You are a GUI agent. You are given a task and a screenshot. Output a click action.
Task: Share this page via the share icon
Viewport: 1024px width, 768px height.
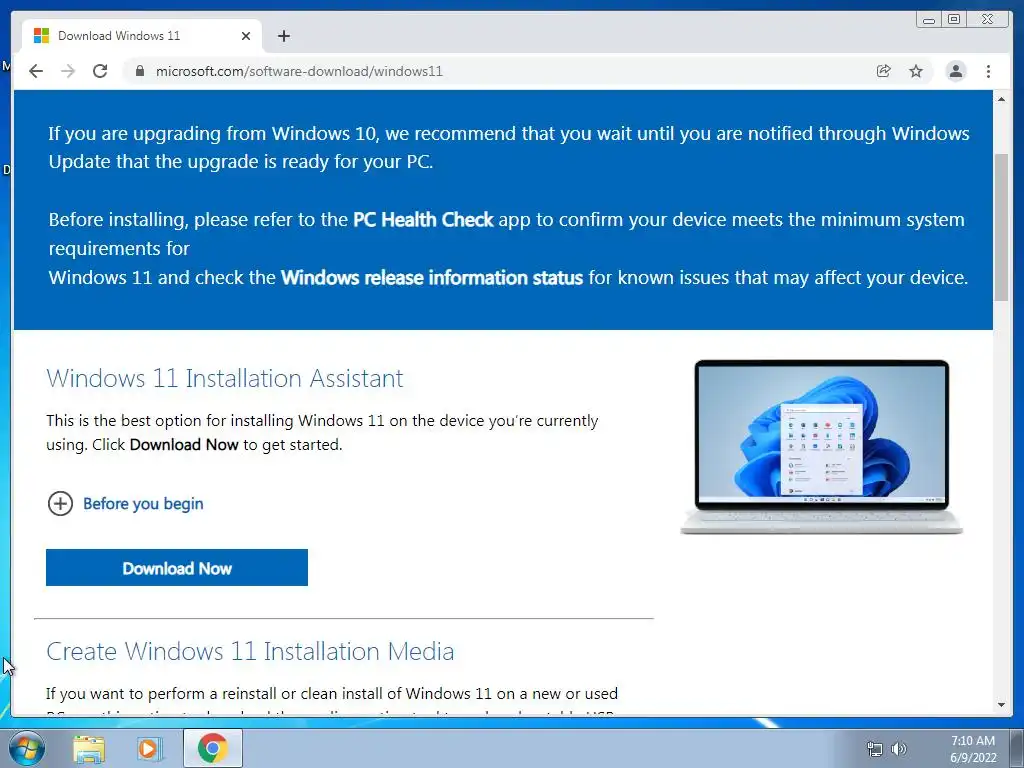pos(884,71)
